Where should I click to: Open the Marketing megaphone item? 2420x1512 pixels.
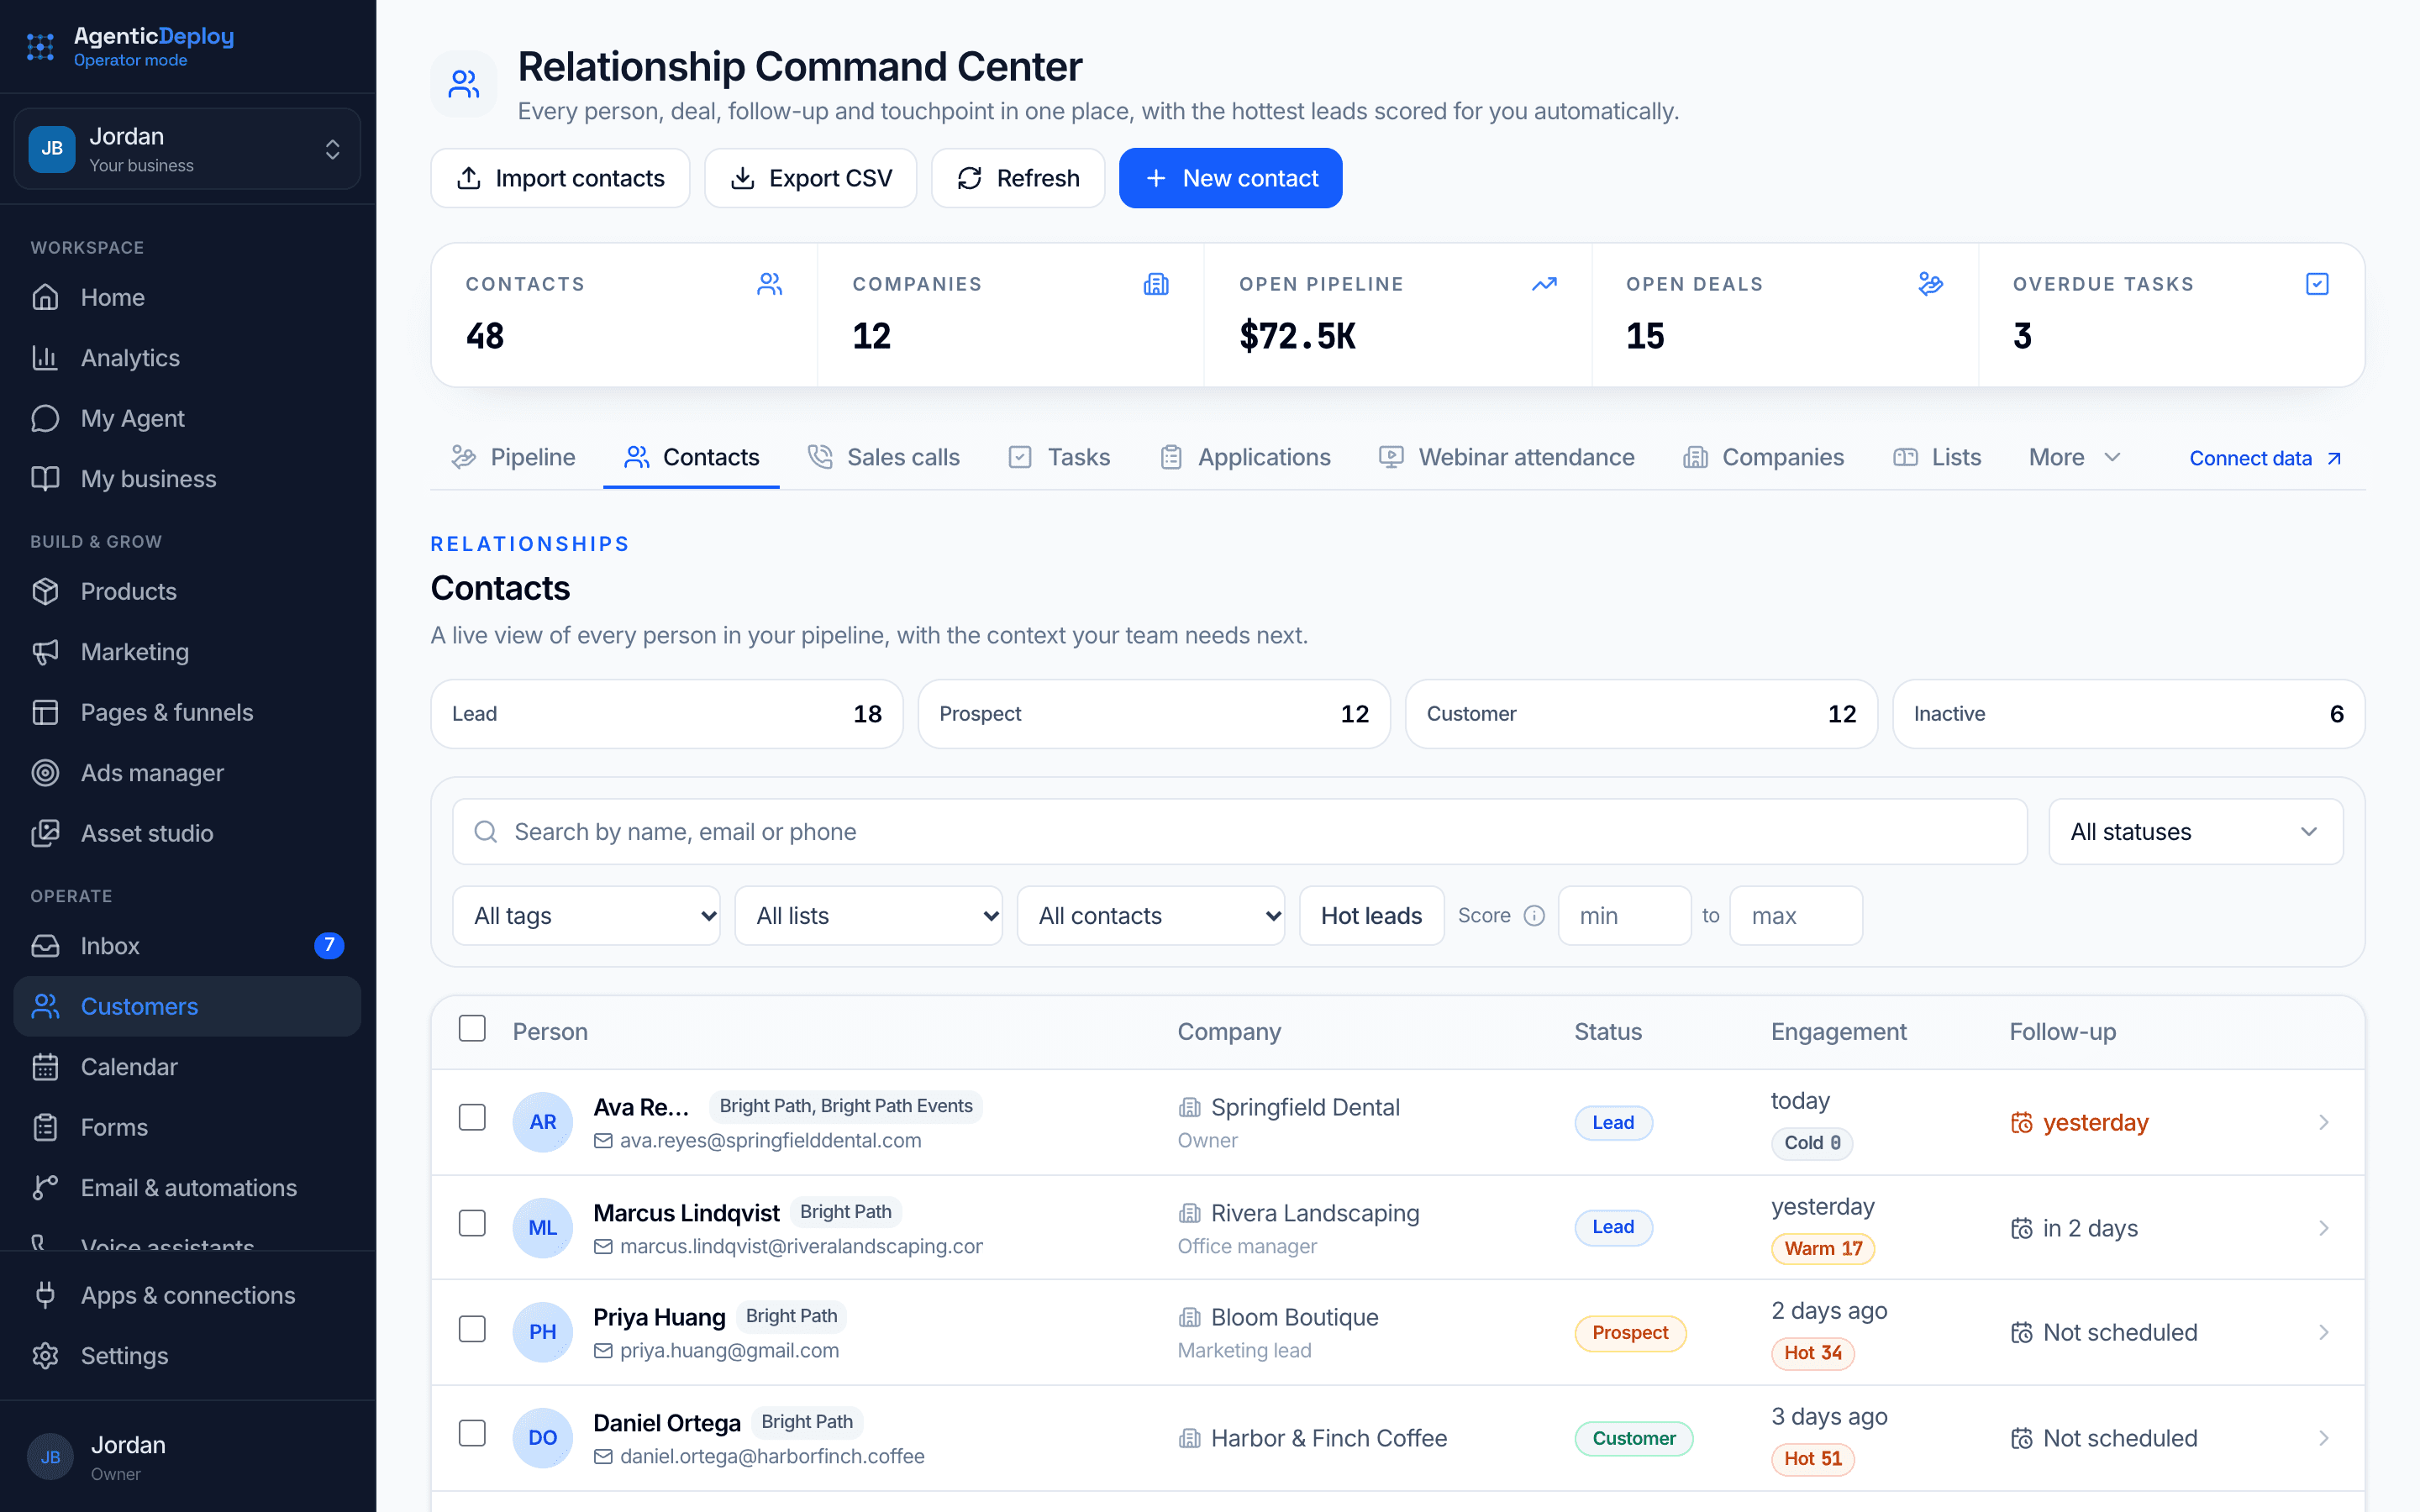[188, 652]
